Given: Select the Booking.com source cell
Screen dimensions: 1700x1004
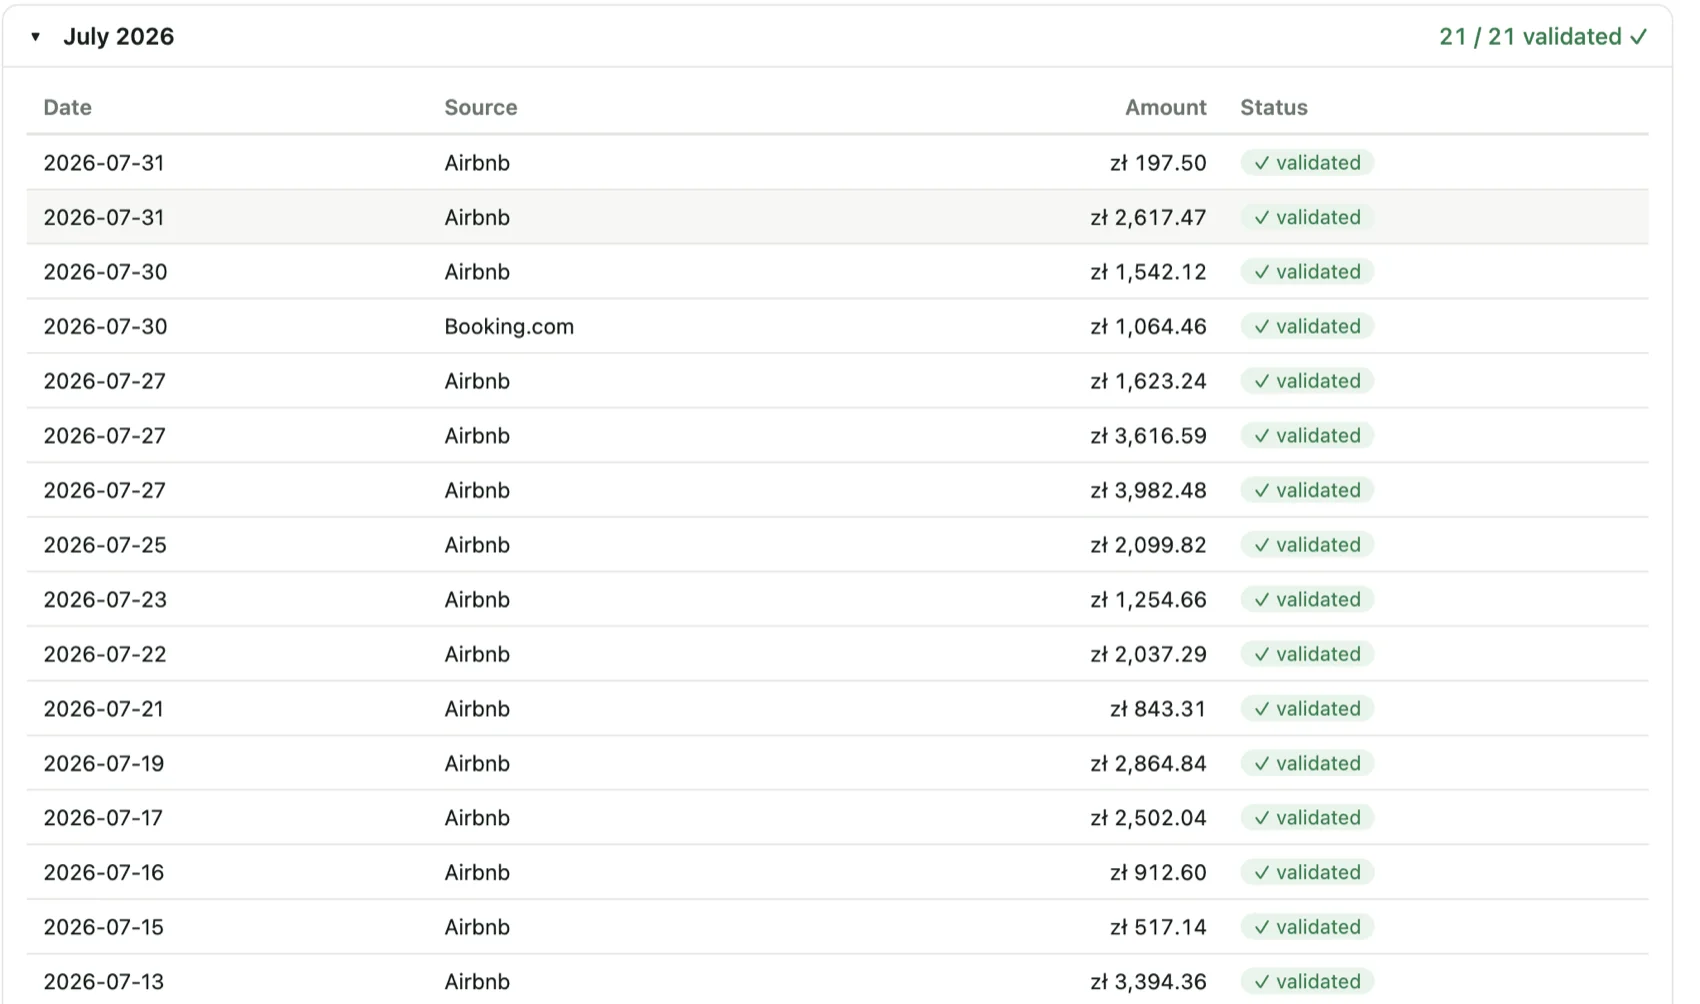Looking at the screenshot, I should [x=509, y=326].
